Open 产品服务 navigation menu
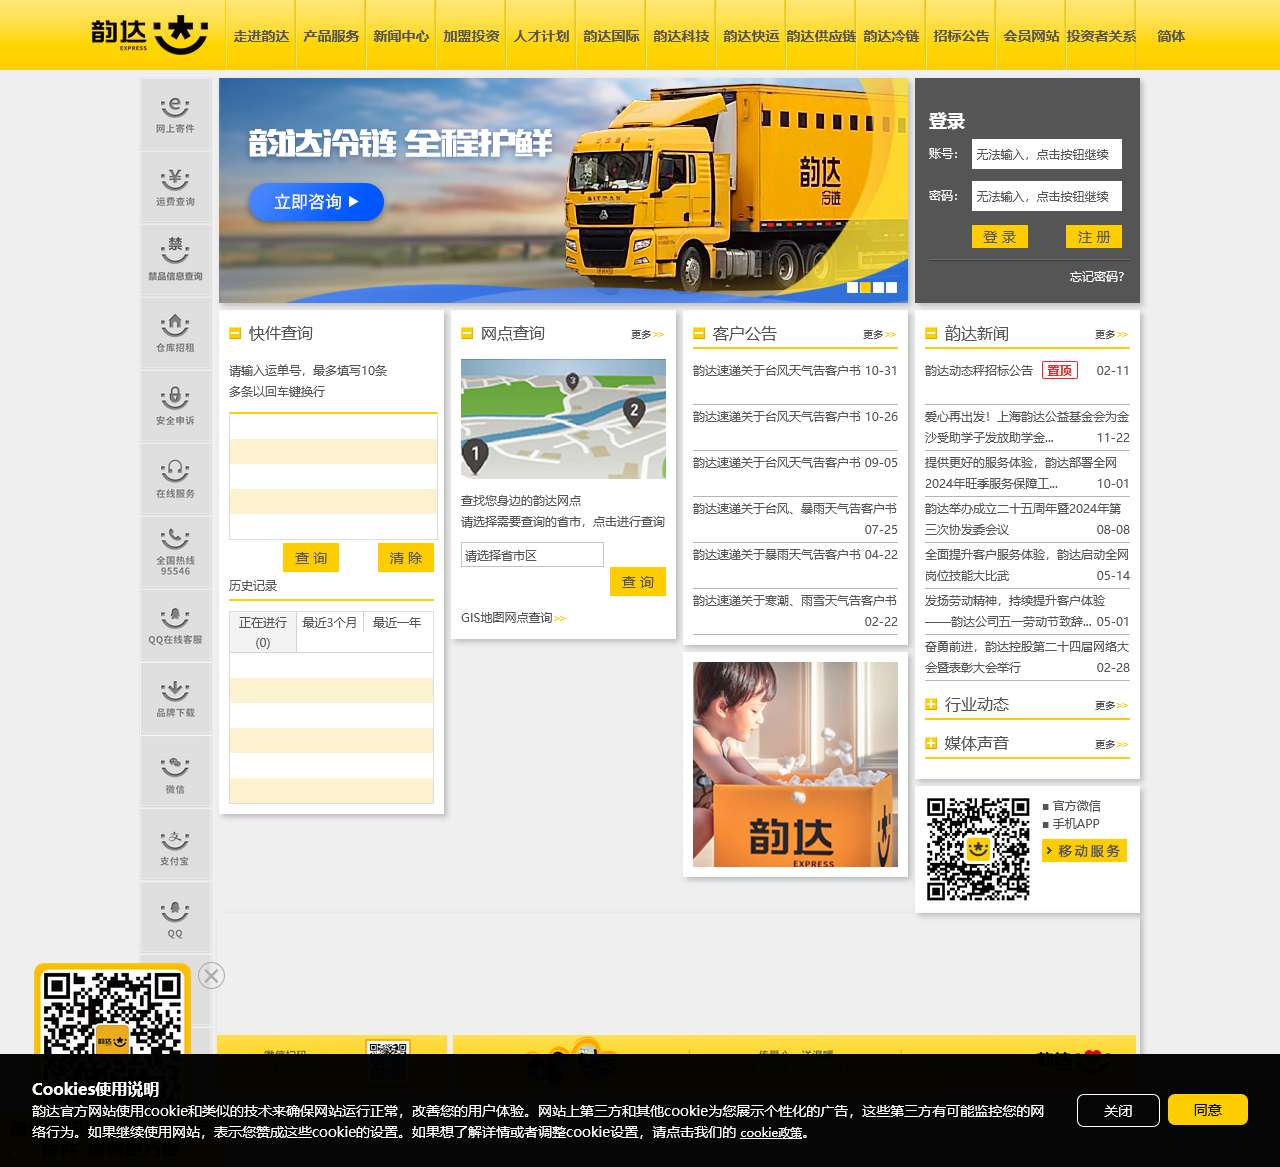This screenshot has width=1280, height=1167. [331, 35]
